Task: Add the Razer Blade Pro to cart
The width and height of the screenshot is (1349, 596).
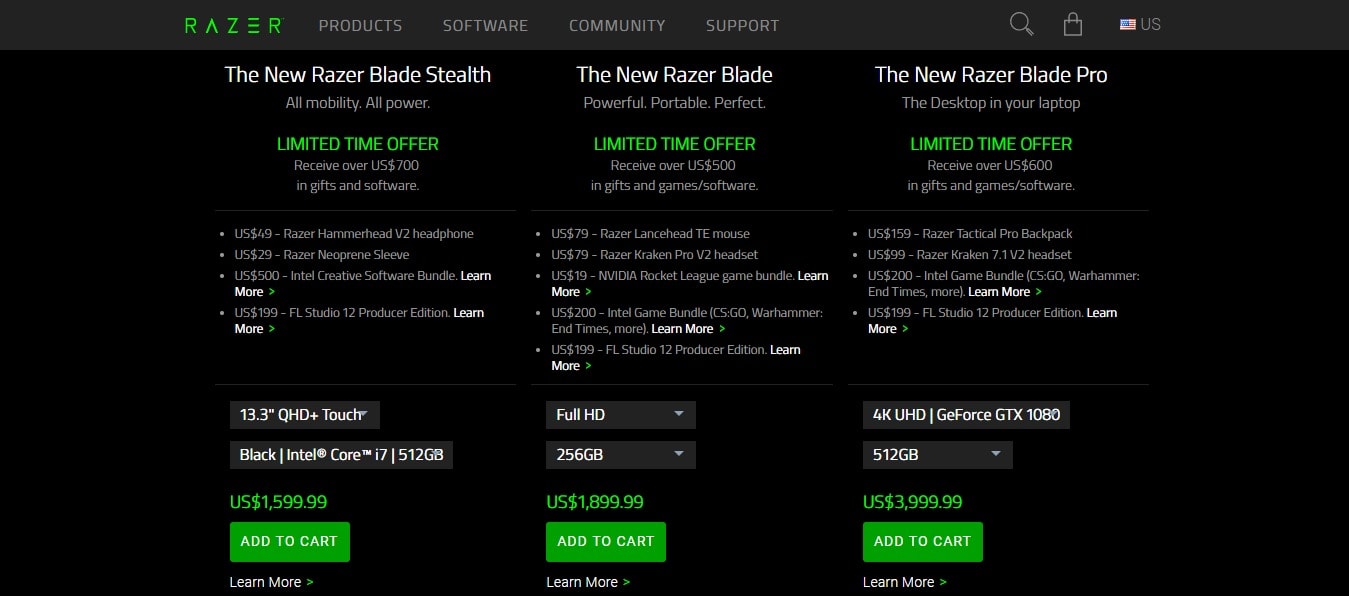Action: tap(923, 541)
